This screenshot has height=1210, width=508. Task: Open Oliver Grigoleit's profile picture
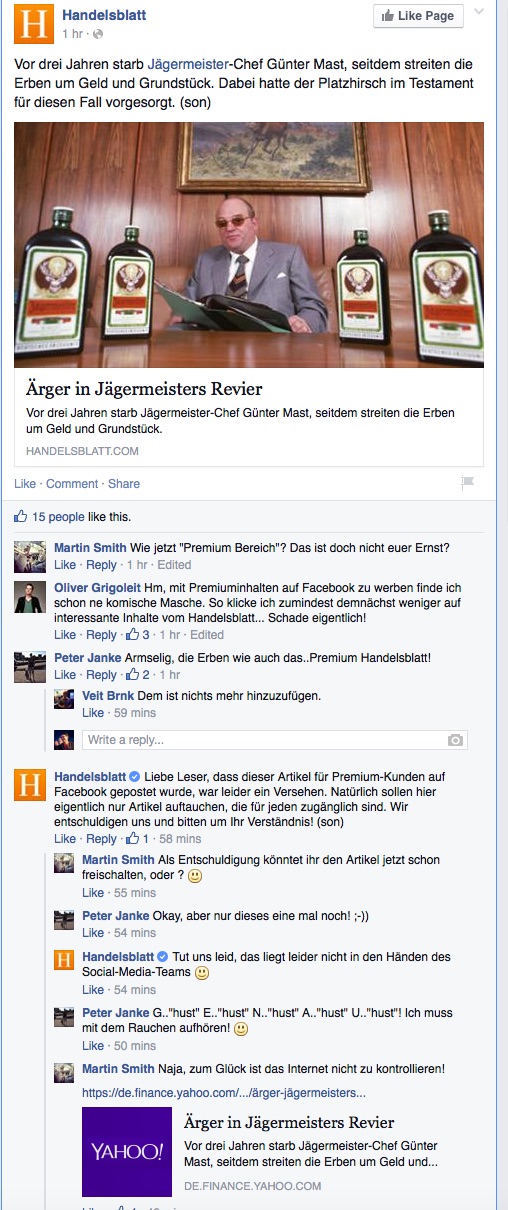click(x=30, y=597)
